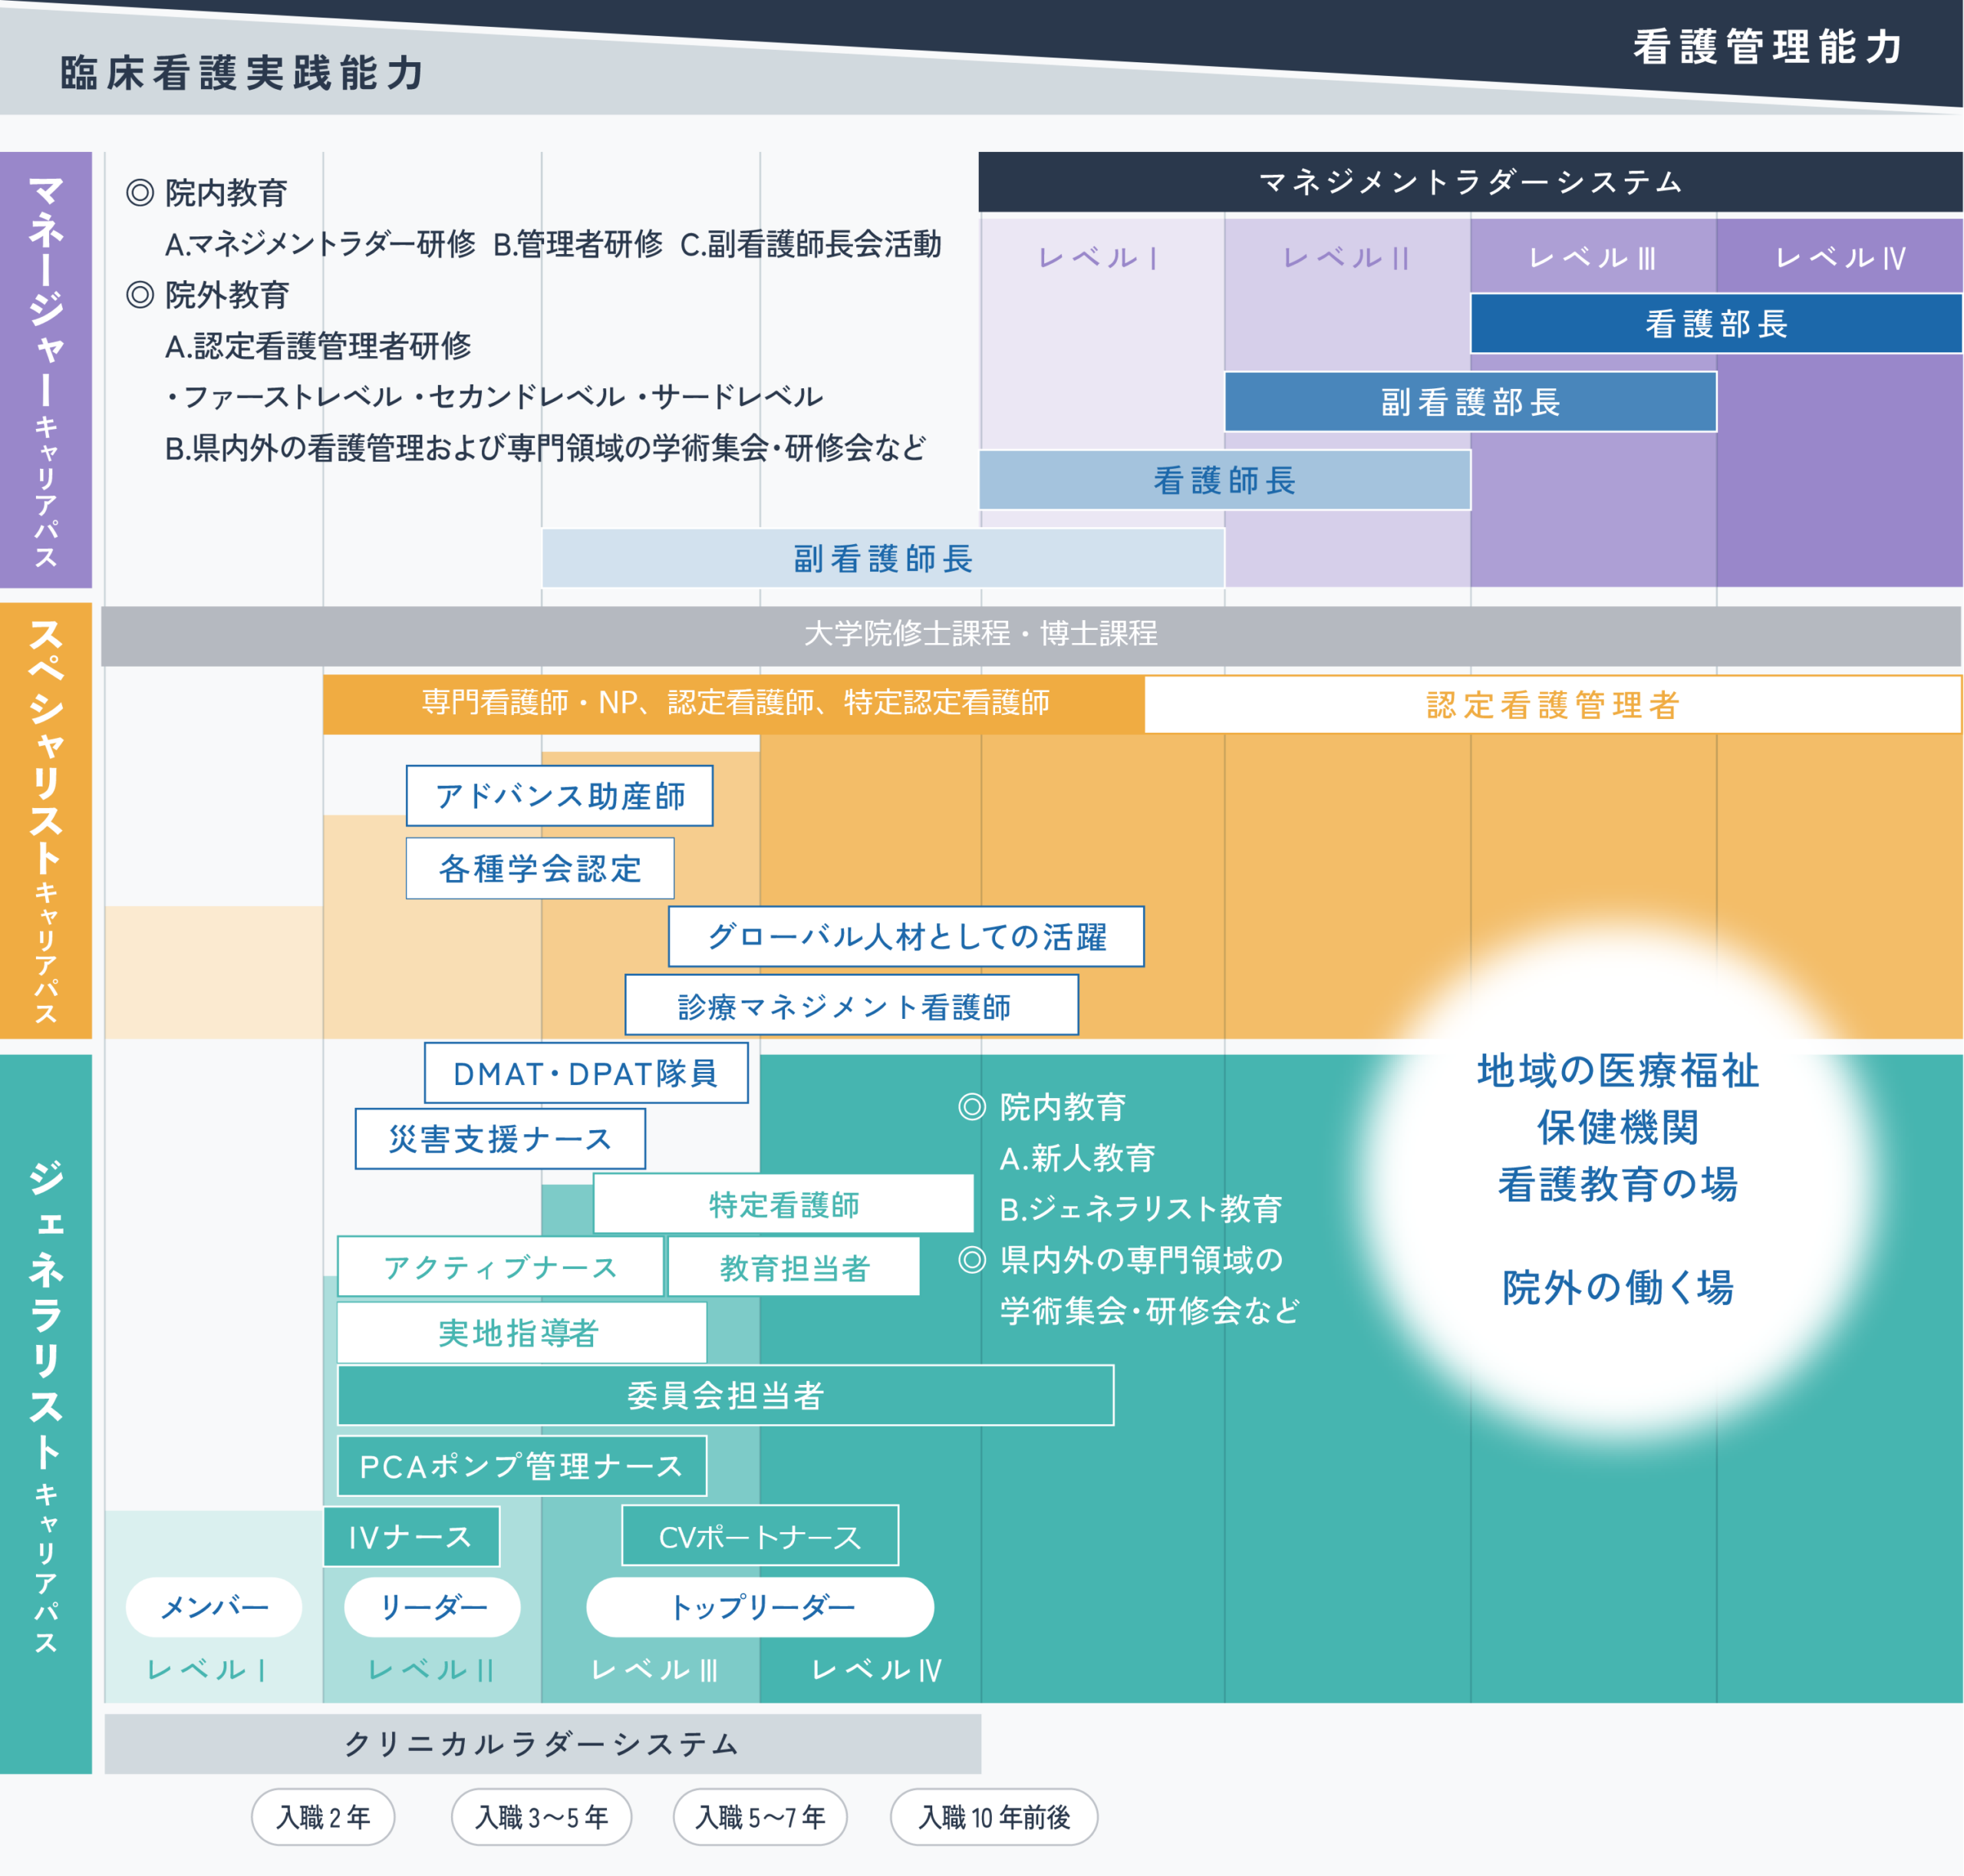Click the 看護部長 box
This screenshot has width=1964, height=1876.
click(1715, 324)
